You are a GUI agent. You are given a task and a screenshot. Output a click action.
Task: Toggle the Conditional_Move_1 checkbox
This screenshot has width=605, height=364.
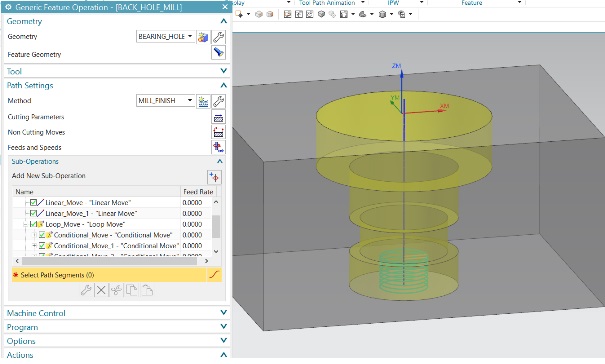[x=42, y=245]
